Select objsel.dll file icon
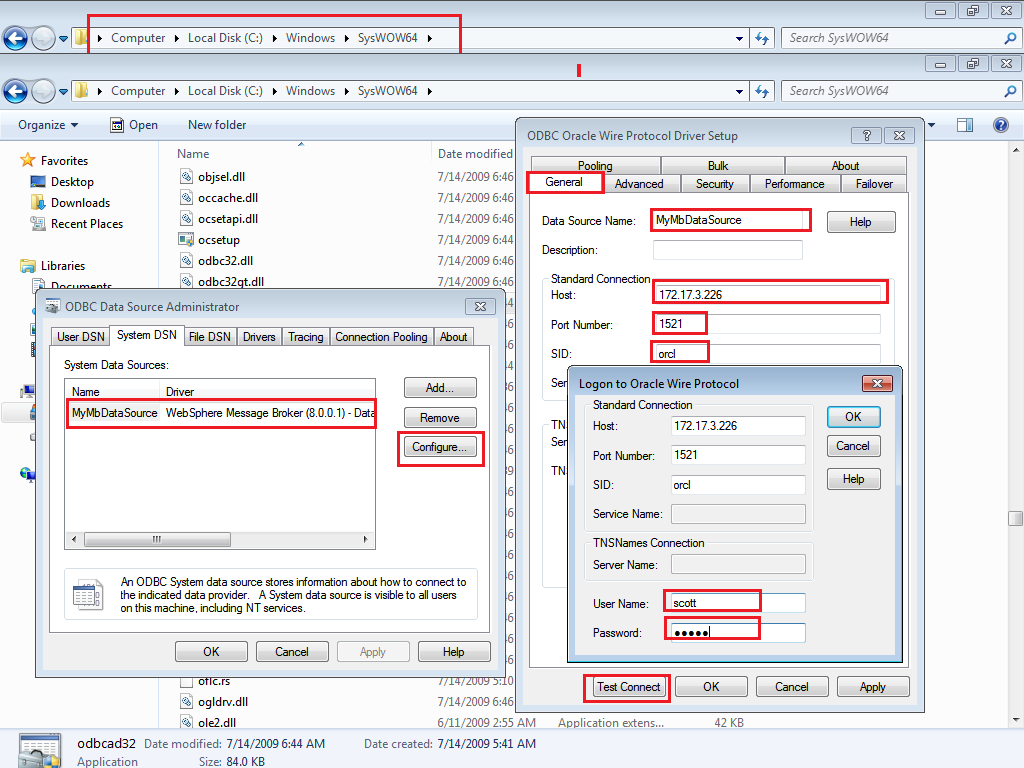1024x768 pixels. [187, 176]
